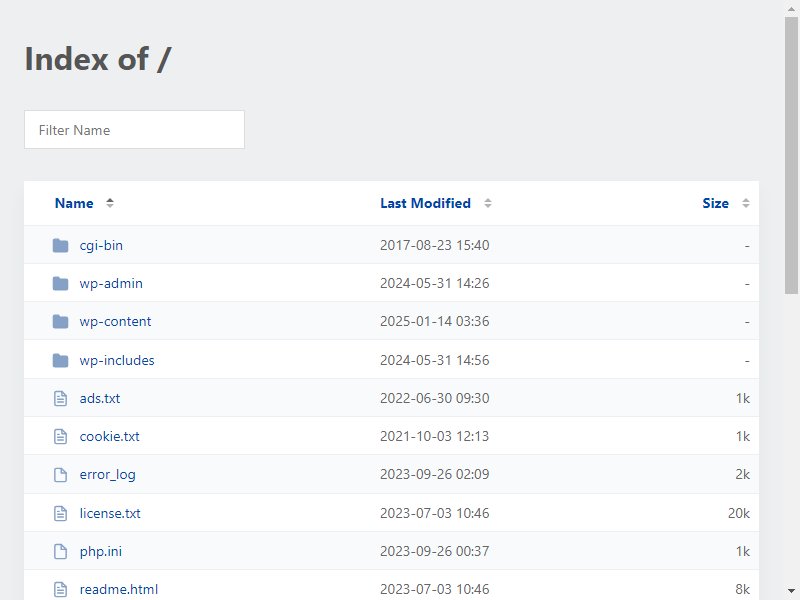This screenshot has width=800, height=600.
Task: Open the wp-admin directory link
Action: [x=111, y=283]
